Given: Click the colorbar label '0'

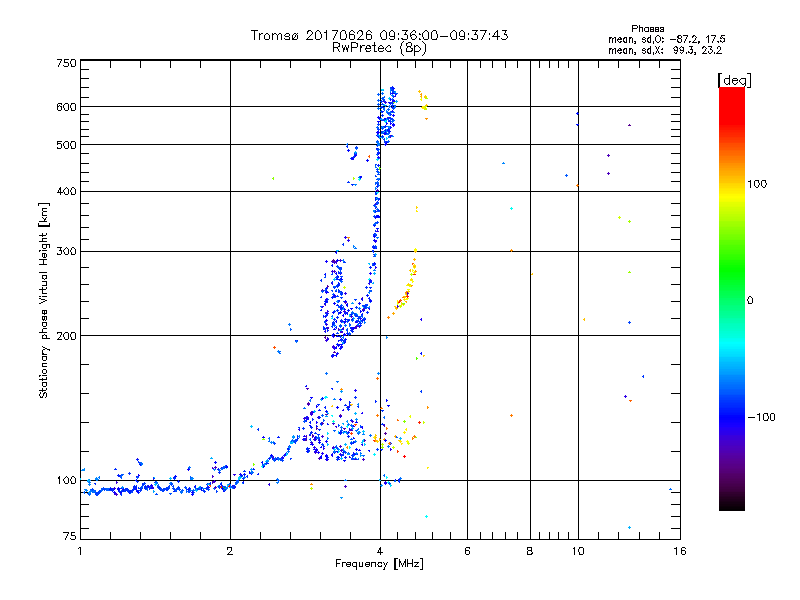Looking at the screenshot, I should (x=750, y=301).
